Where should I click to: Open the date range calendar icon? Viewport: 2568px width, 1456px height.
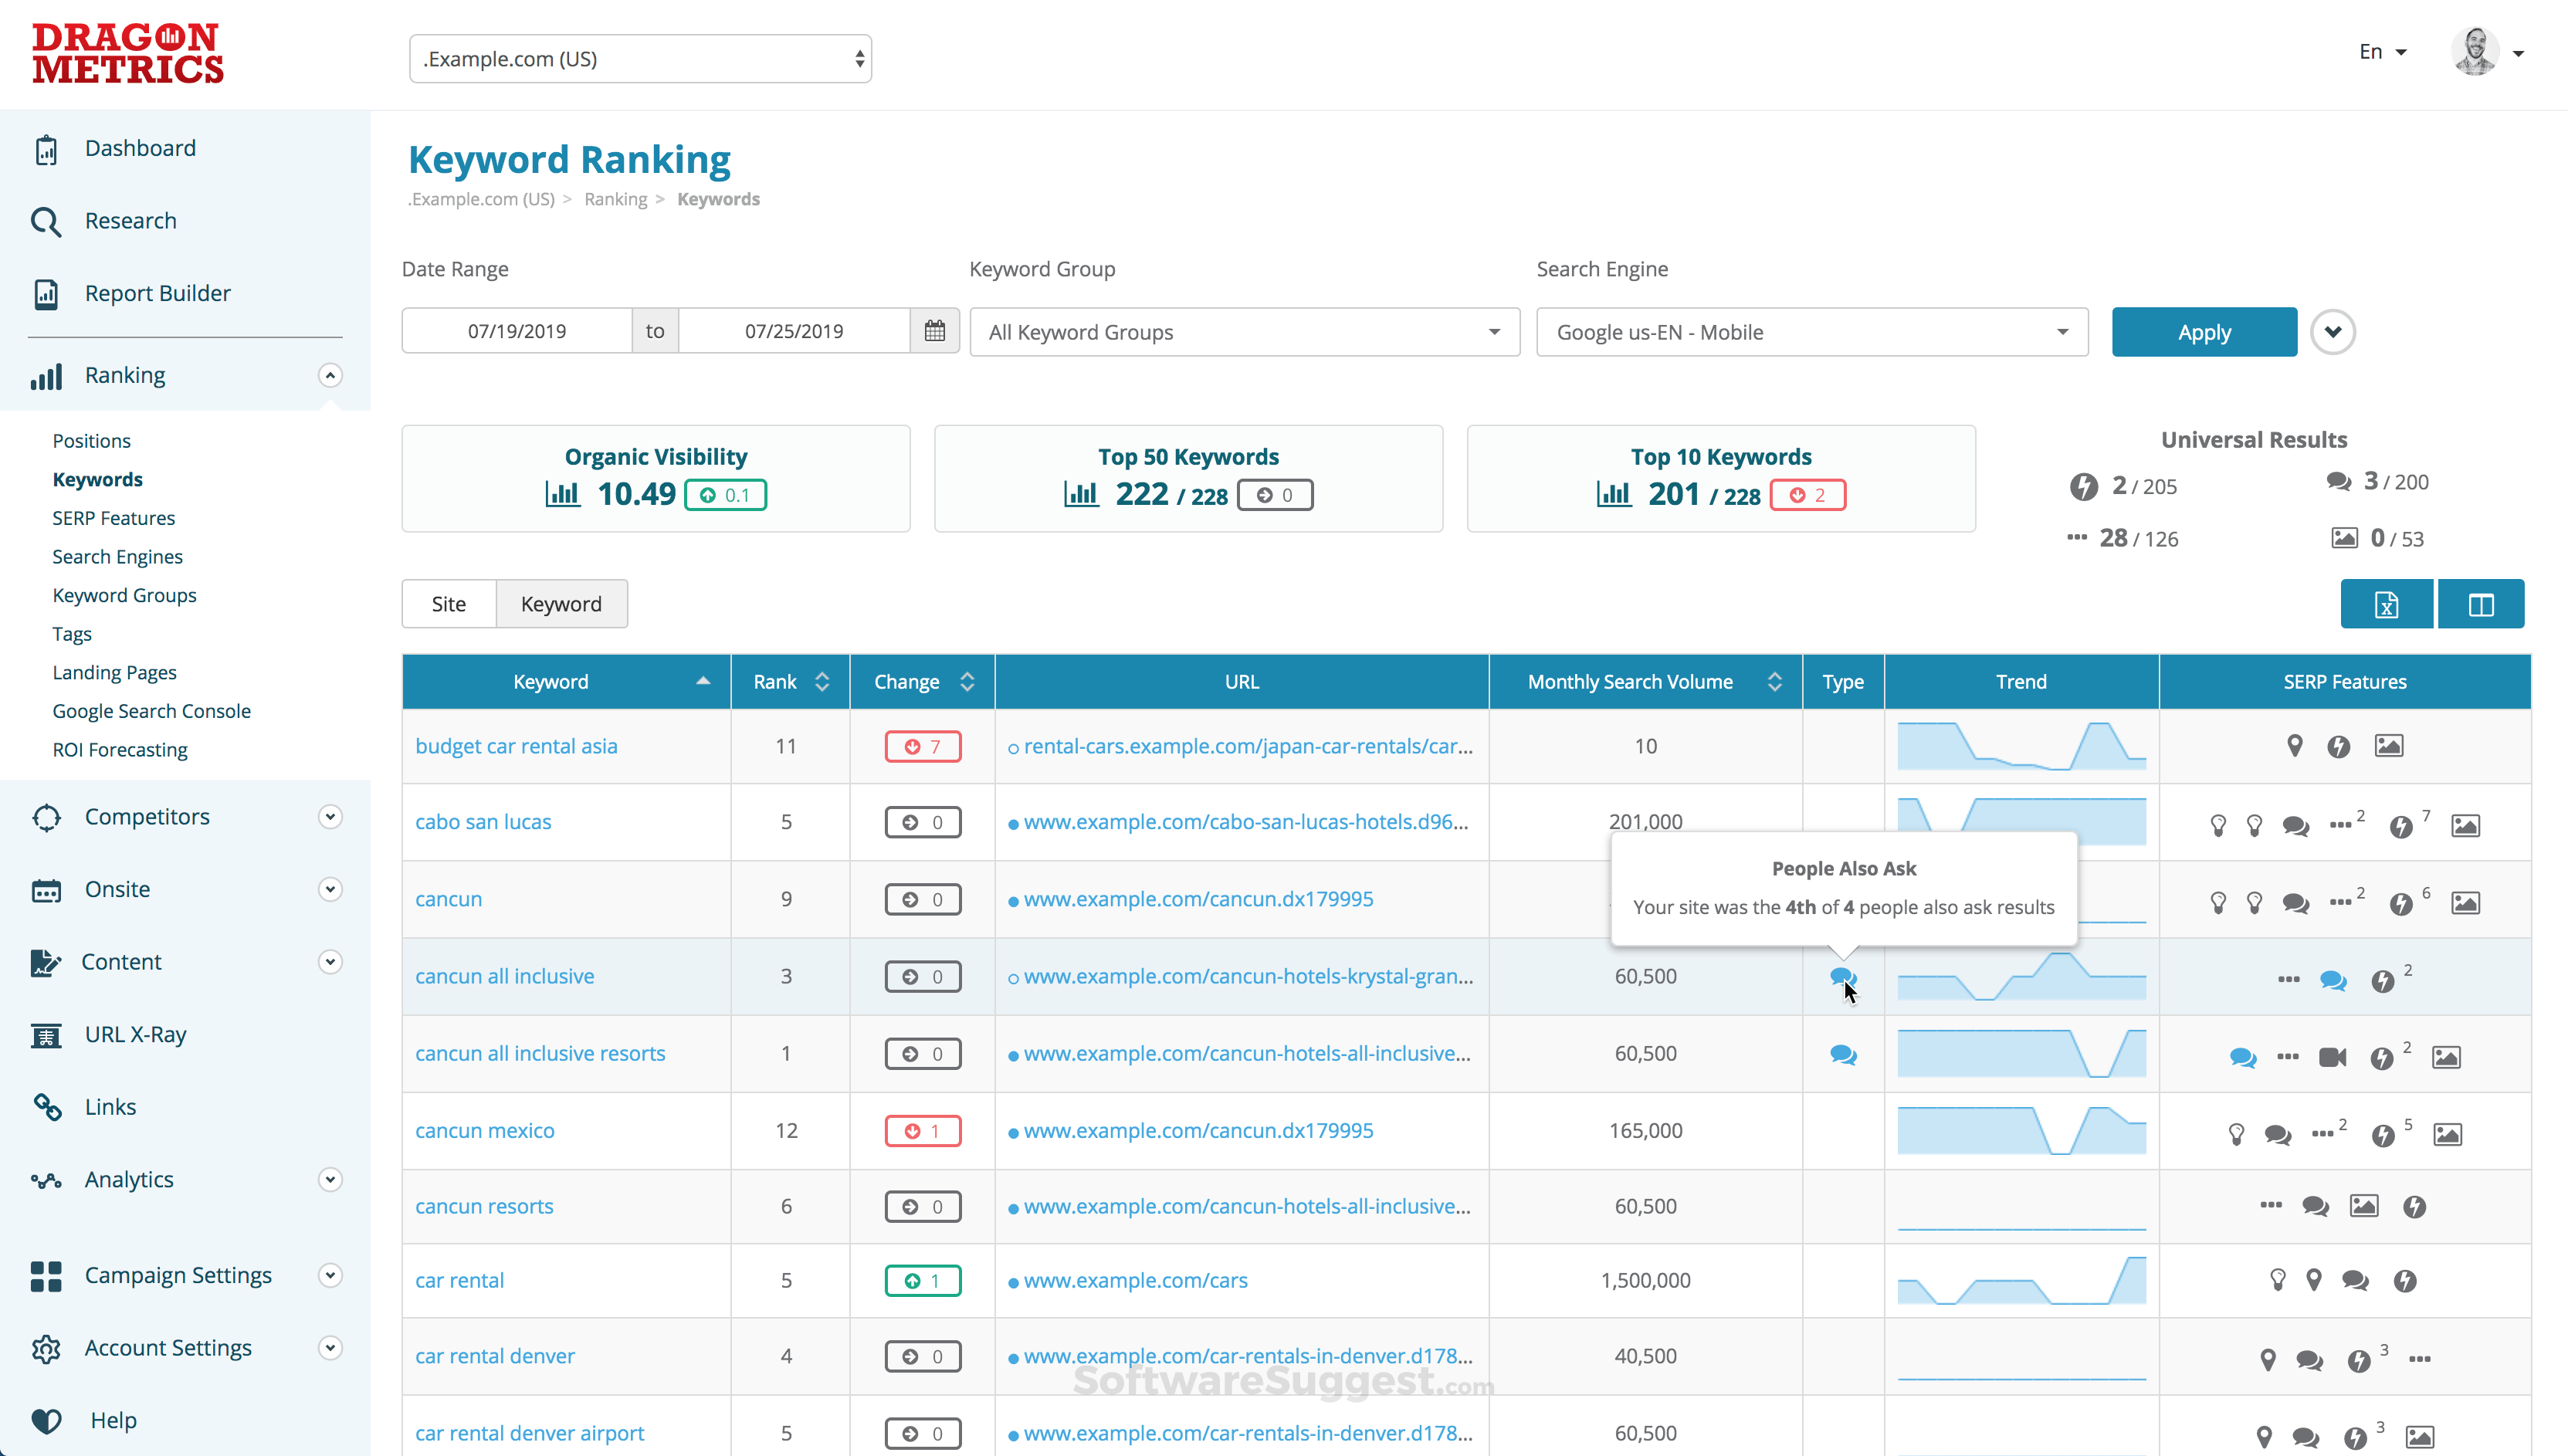point(934,331)
